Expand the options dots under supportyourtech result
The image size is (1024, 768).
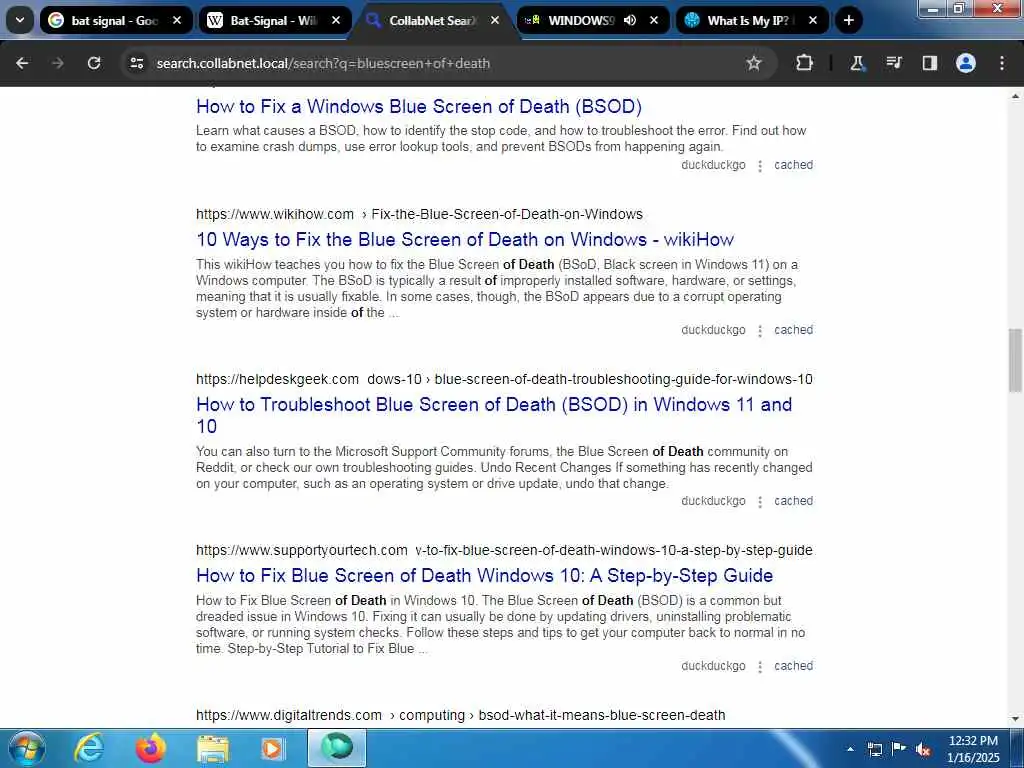[x=760, y=667]
